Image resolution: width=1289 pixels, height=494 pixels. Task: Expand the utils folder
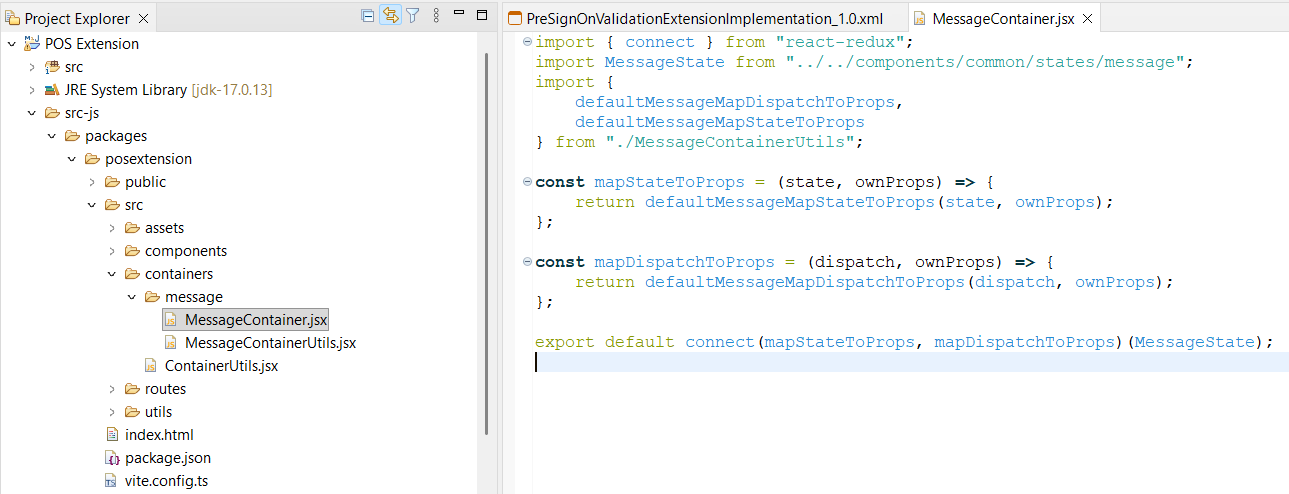[x=111, y=412]
